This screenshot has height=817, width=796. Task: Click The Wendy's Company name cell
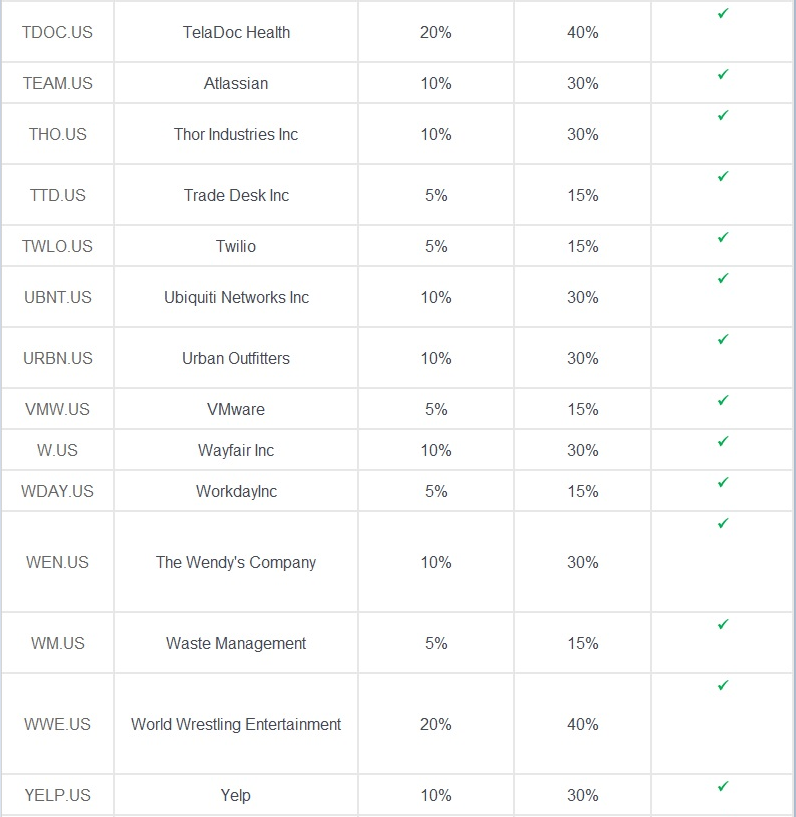coord(236,562)
